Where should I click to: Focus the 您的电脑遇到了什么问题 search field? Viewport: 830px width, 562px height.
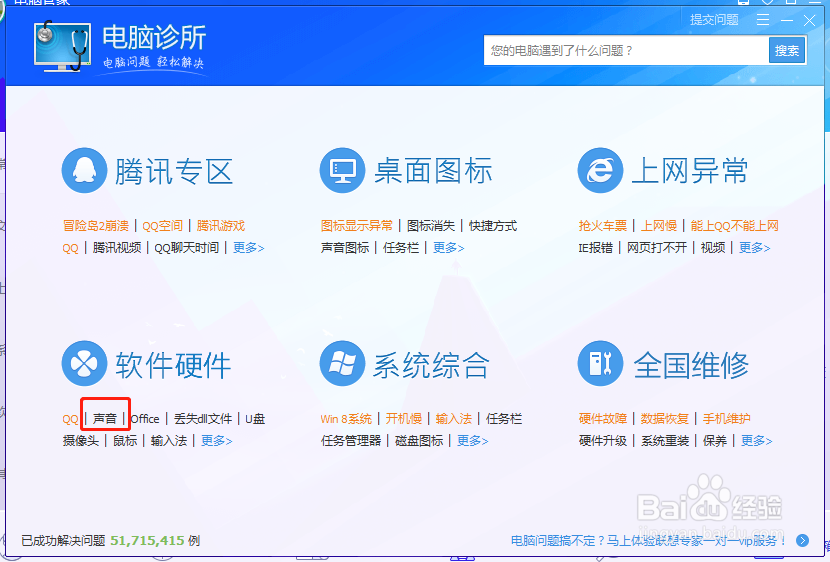click(x=626, y=50)
